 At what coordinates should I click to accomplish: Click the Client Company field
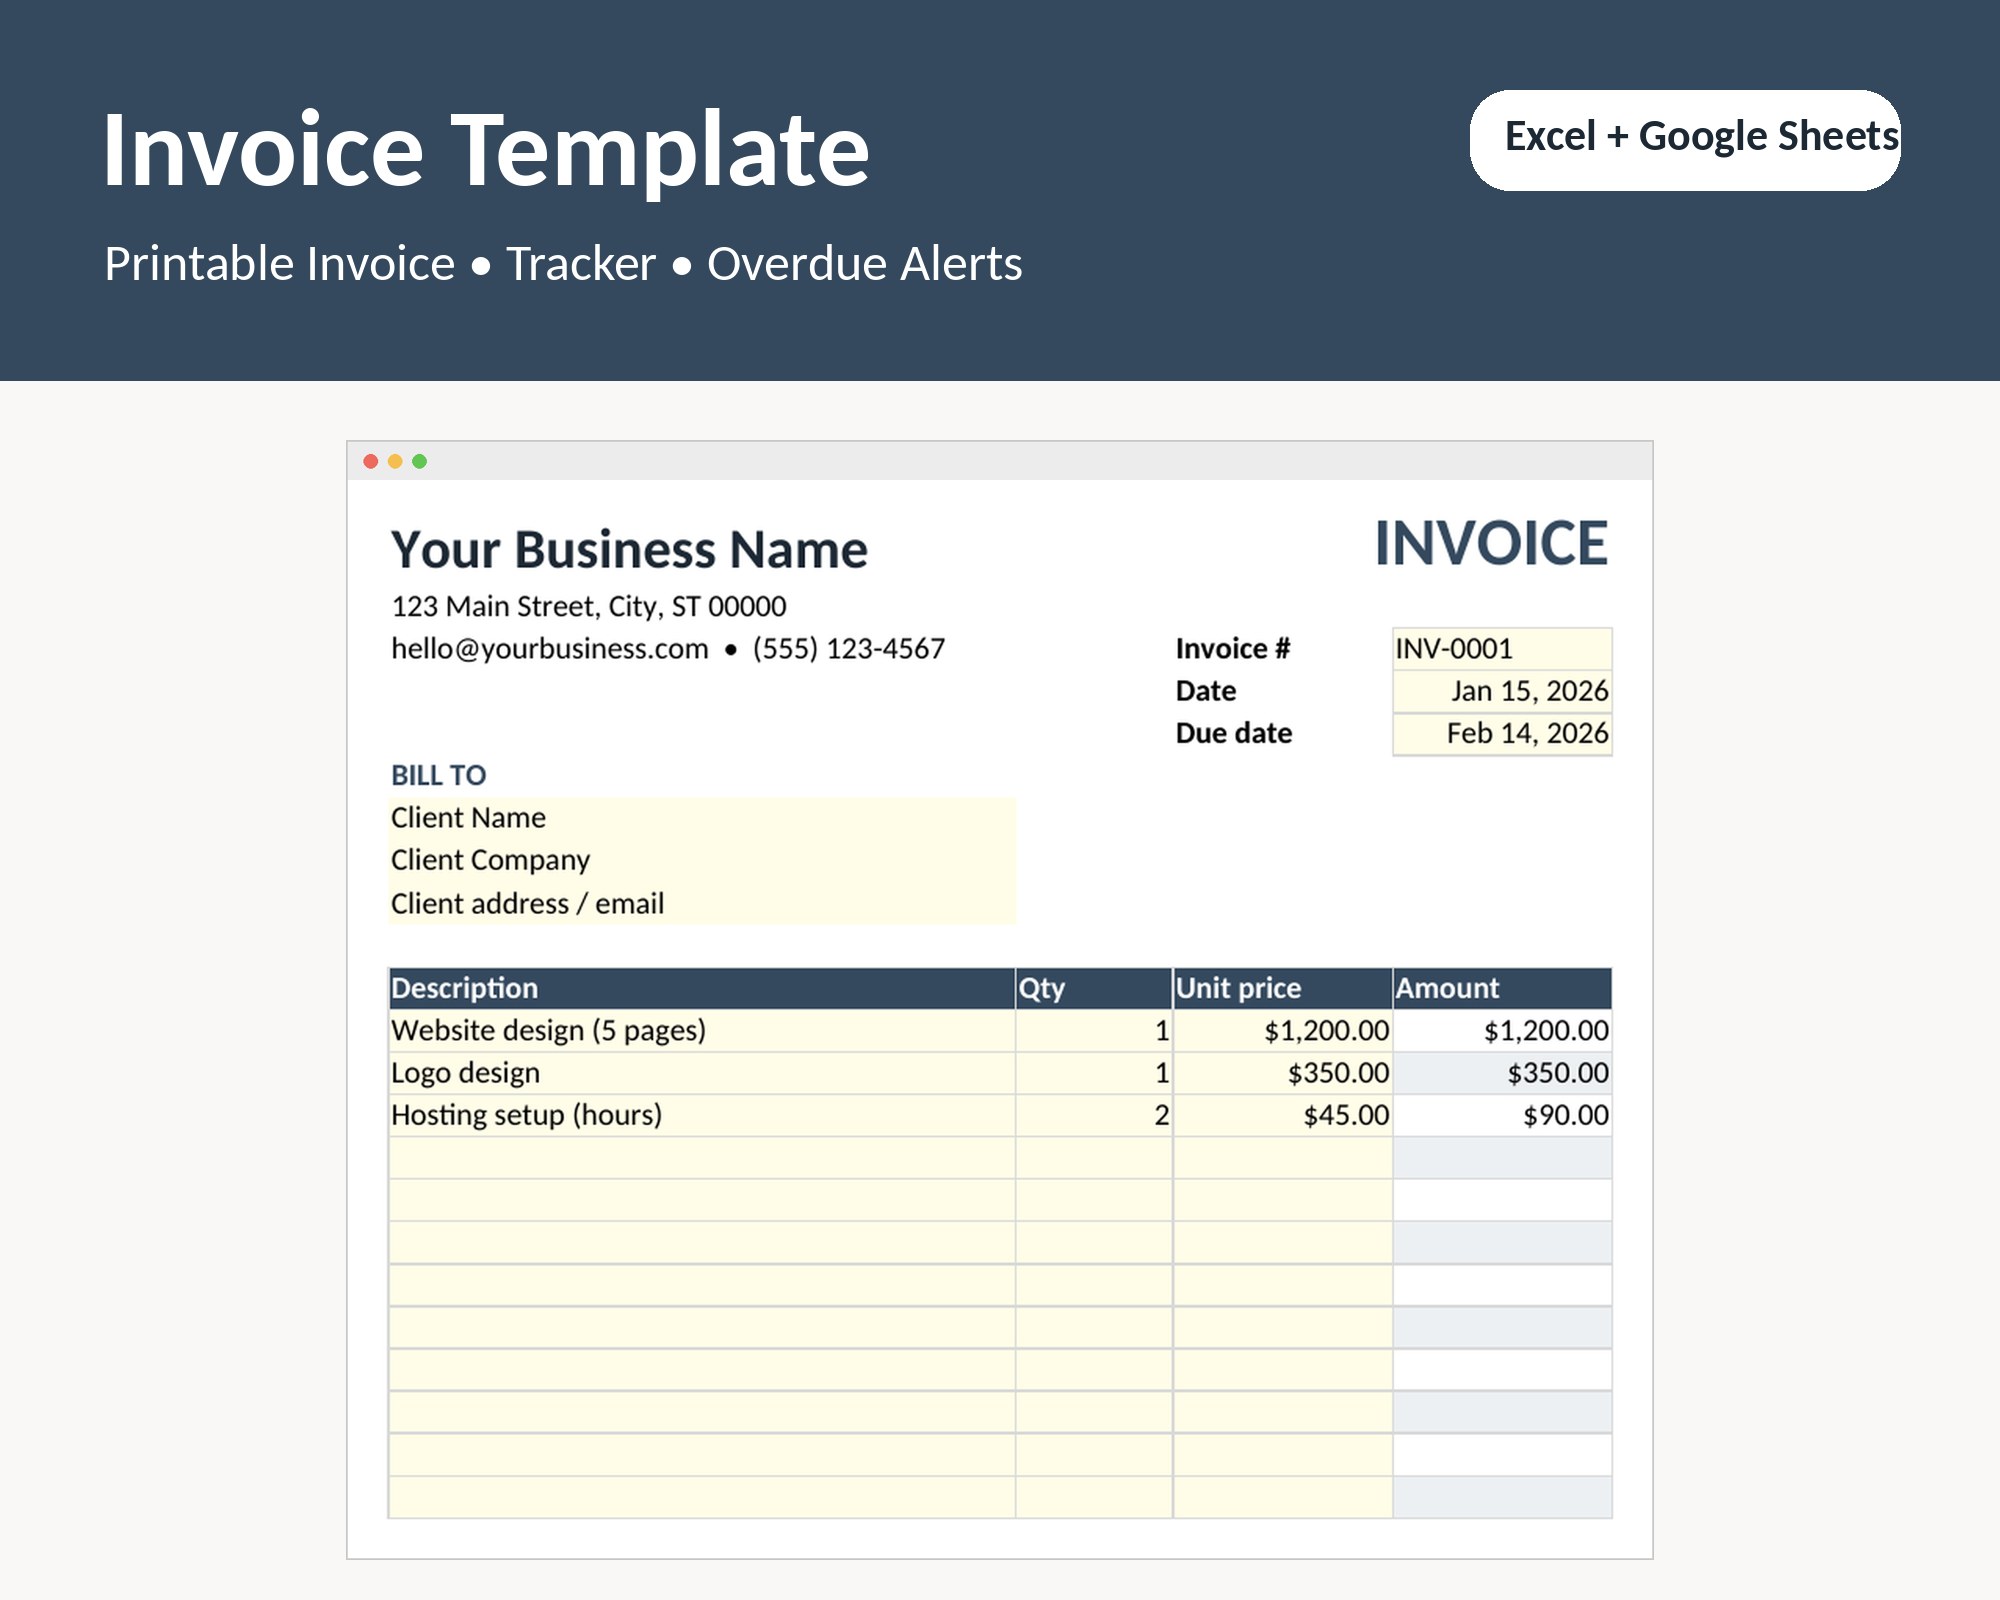click(702, 860)
